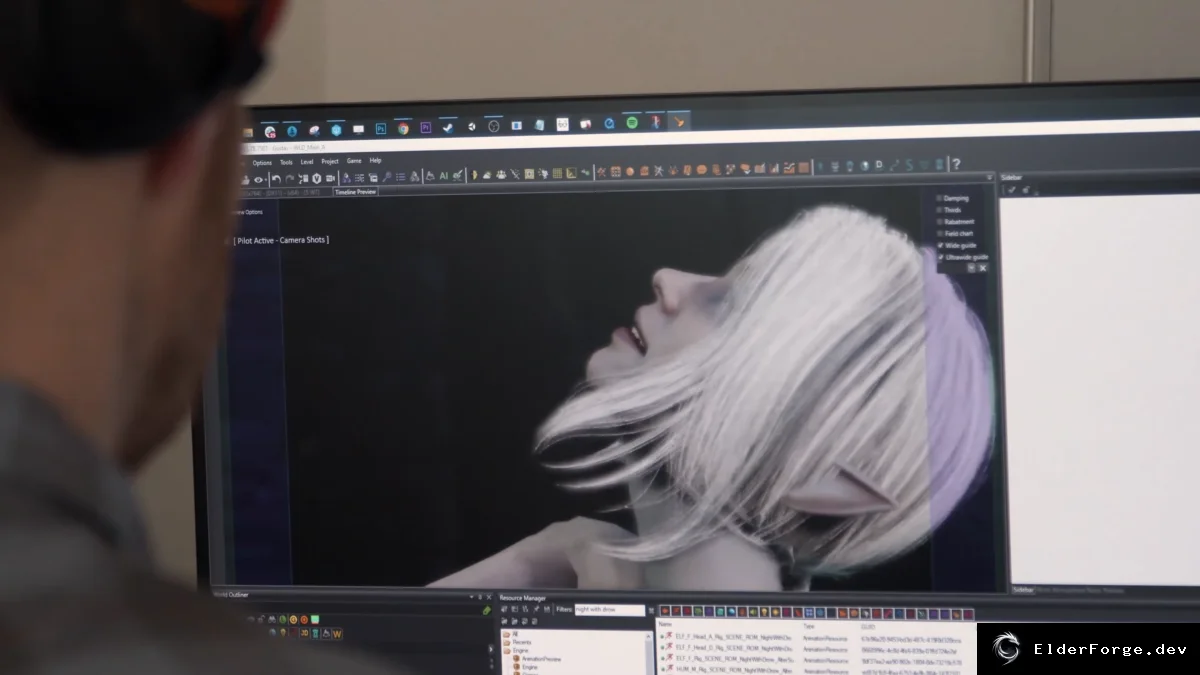Enable the Rabatment checkbox
This screenshot has height=675, width=1200.
pos(939,222)
